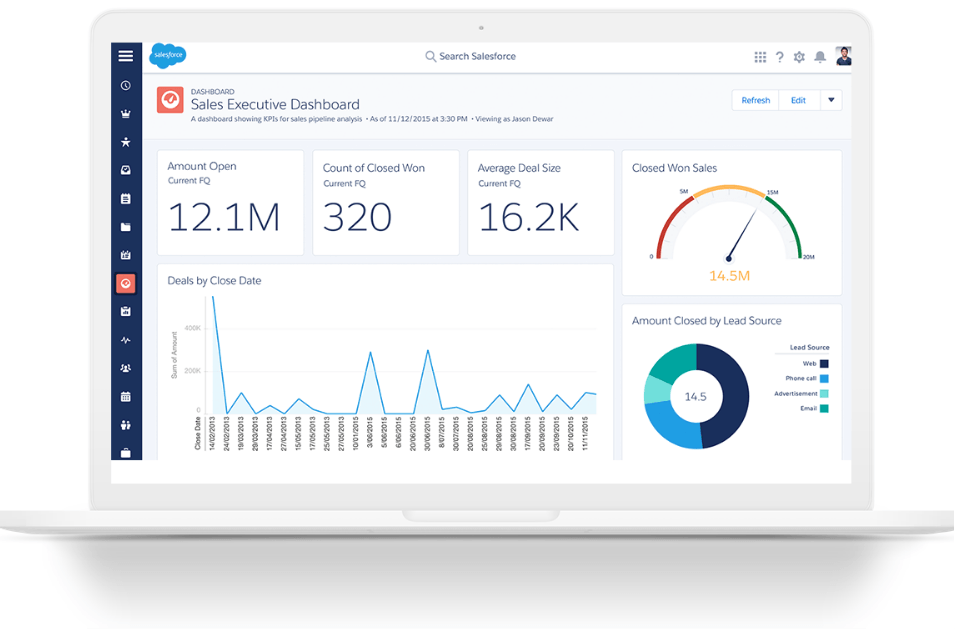Click the Search Salesforce field

click(x=470, y=56)
